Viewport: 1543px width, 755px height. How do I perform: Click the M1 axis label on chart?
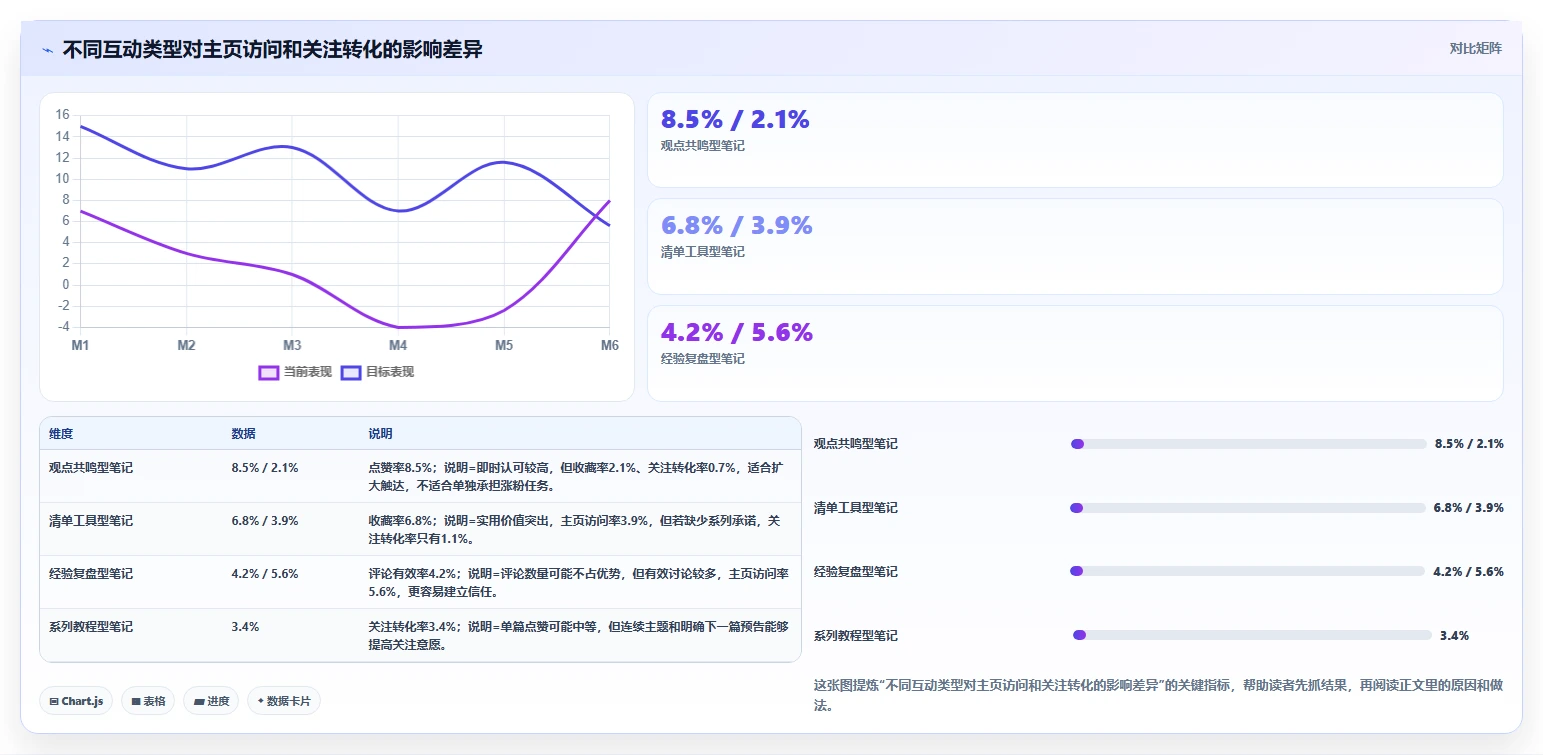point(80,345)
